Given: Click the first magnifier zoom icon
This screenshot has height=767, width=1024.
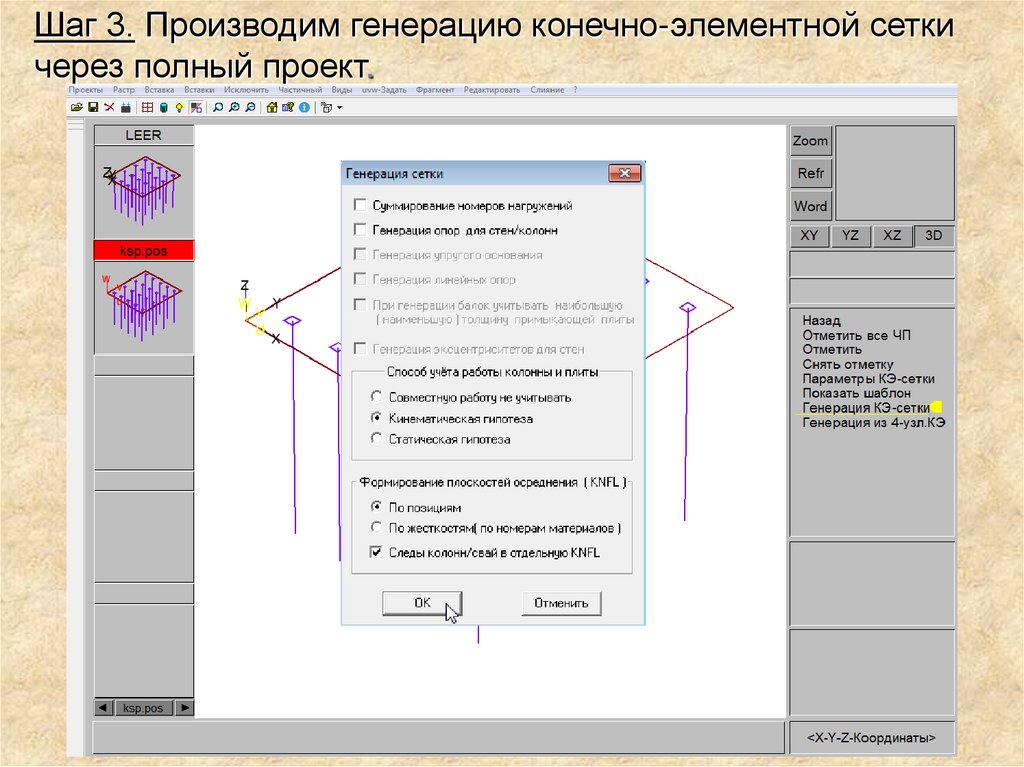Looking at the screenshot, I should [x=218, y=107].
